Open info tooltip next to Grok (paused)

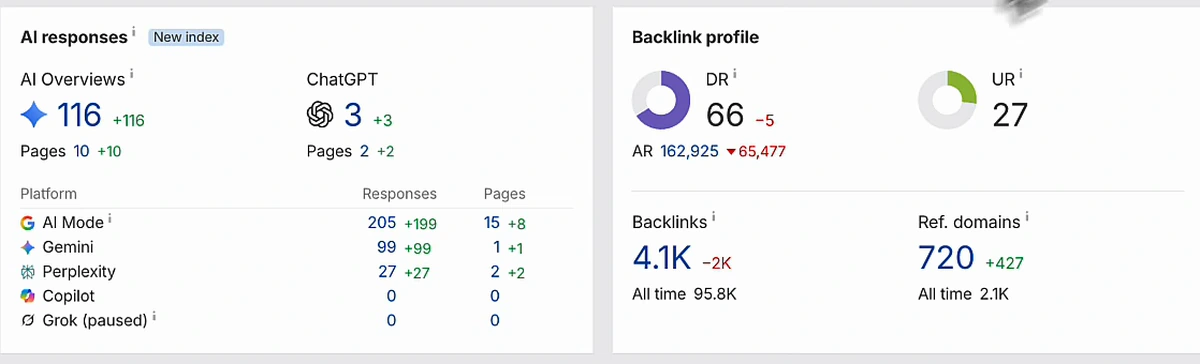(154, 316)
